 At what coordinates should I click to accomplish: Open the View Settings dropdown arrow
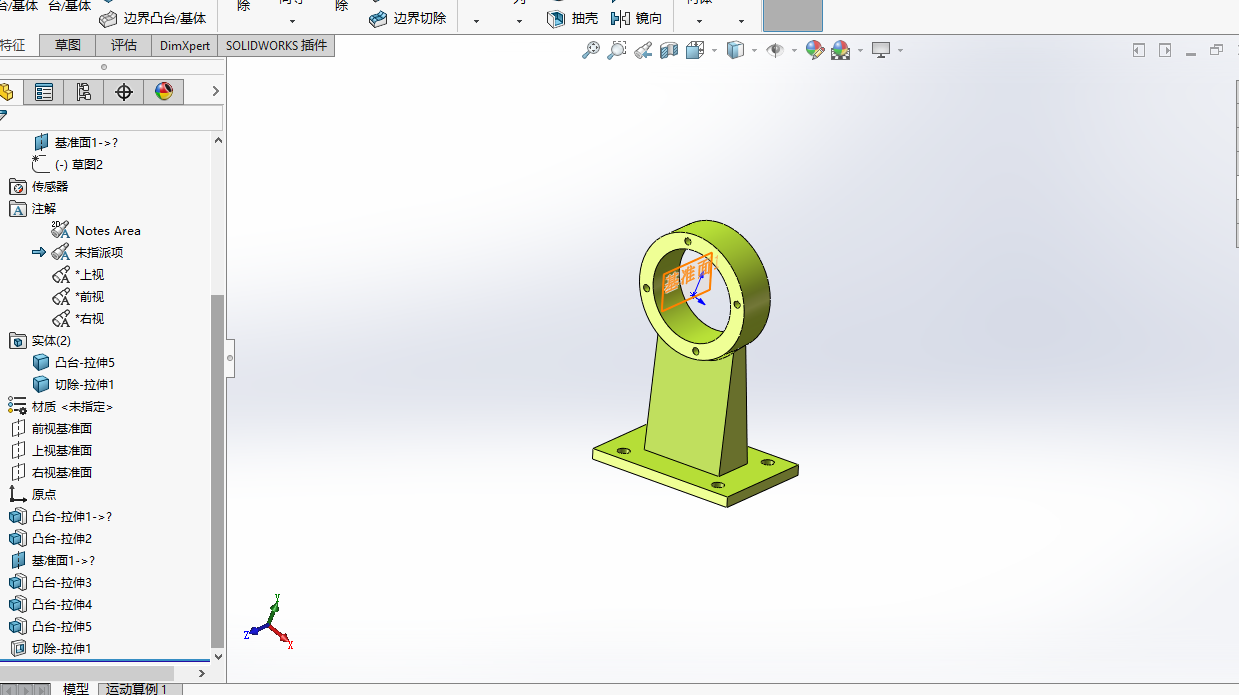coord(900,51)
